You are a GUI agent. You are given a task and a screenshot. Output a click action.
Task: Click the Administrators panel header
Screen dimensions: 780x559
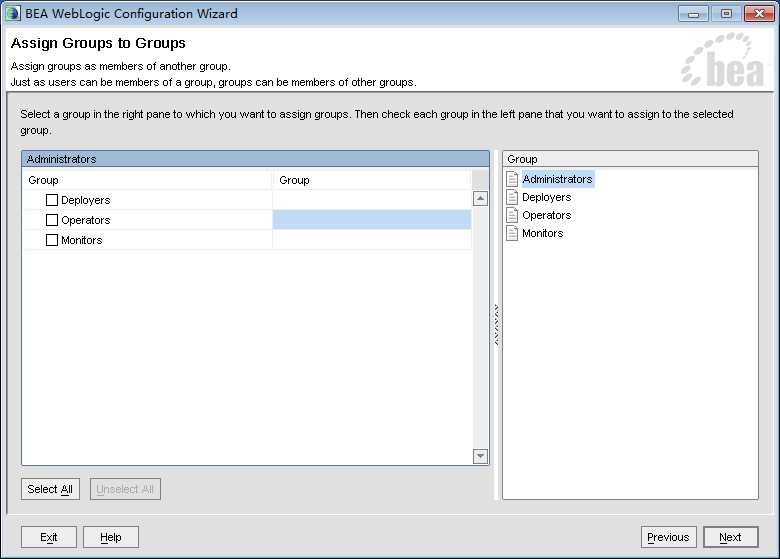[x=255, y=159]
